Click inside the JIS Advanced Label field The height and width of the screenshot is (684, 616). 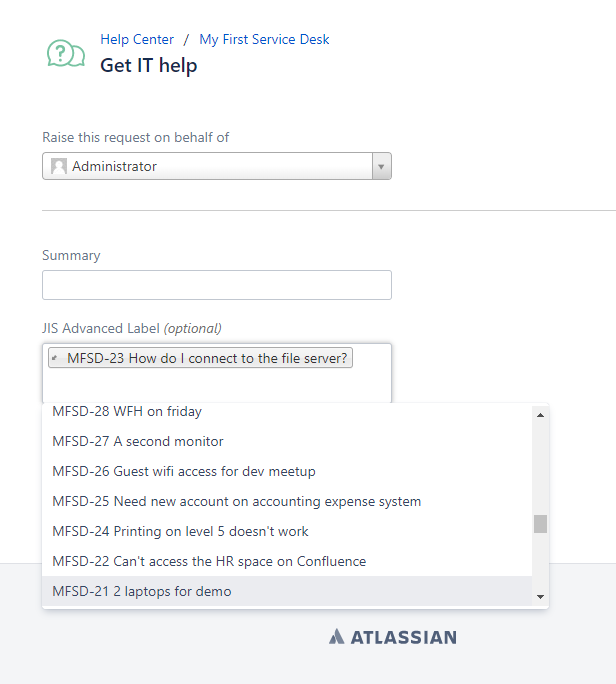(x=216, y=385)
